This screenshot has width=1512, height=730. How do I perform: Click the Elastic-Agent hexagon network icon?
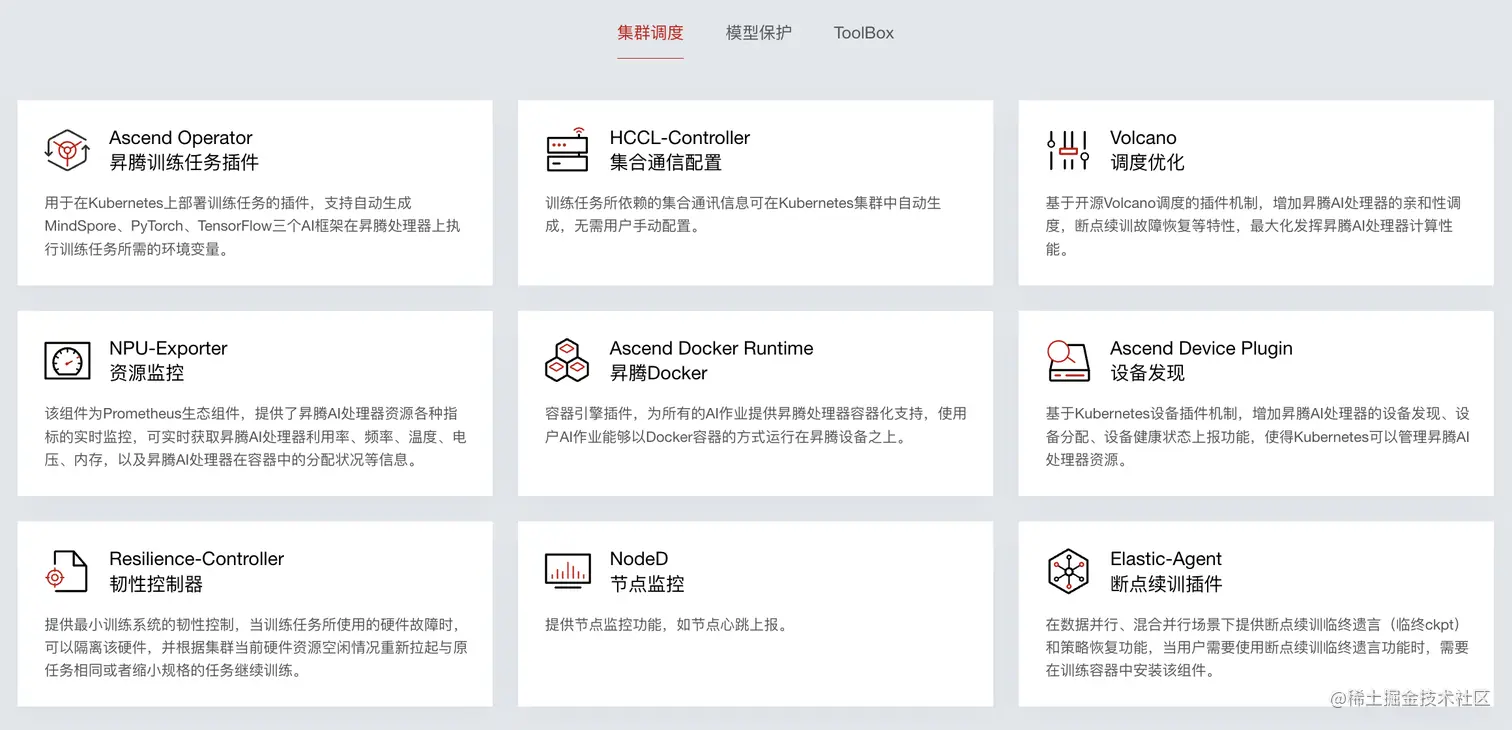point(1068,571)
